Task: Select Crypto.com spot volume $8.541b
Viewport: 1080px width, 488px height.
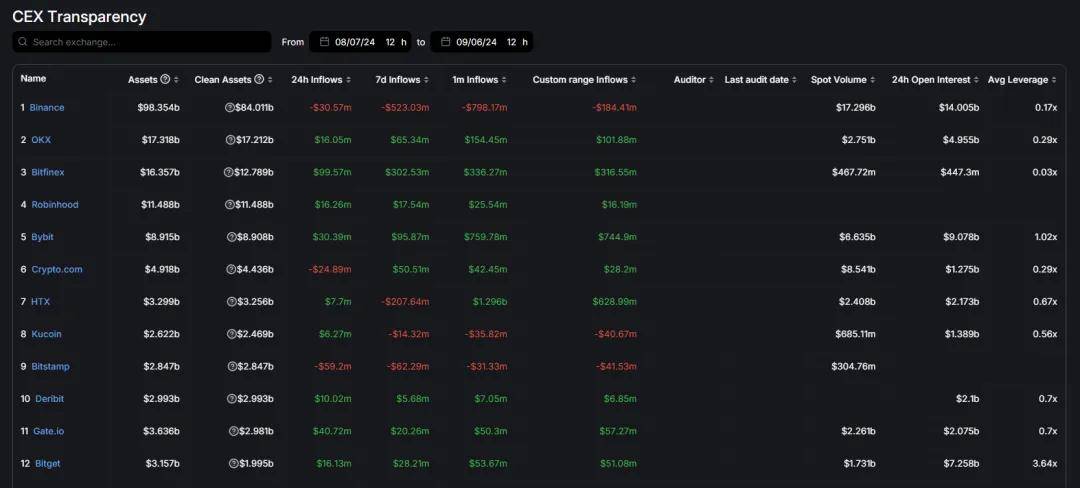Action: tap(858, 269)
